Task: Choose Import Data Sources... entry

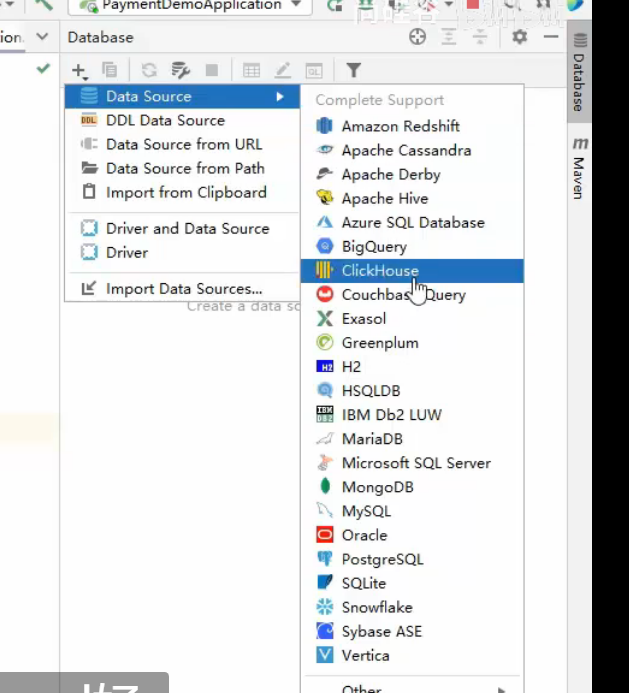Action: tap(182, 289)
